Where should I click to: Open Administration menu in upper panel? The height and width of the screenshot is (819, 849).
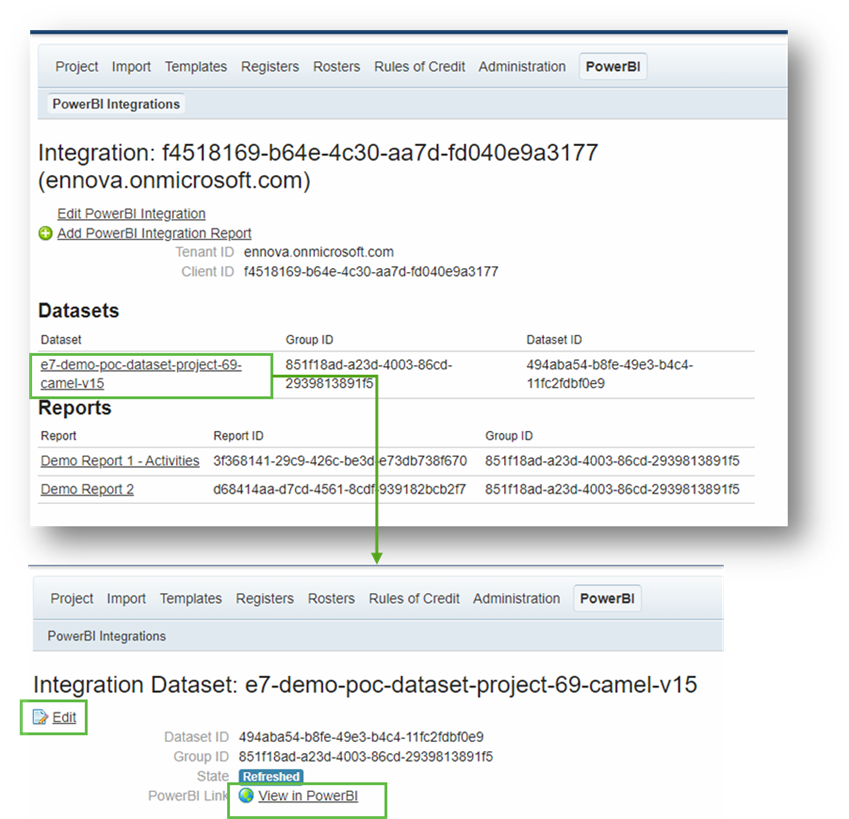point(522,67)
